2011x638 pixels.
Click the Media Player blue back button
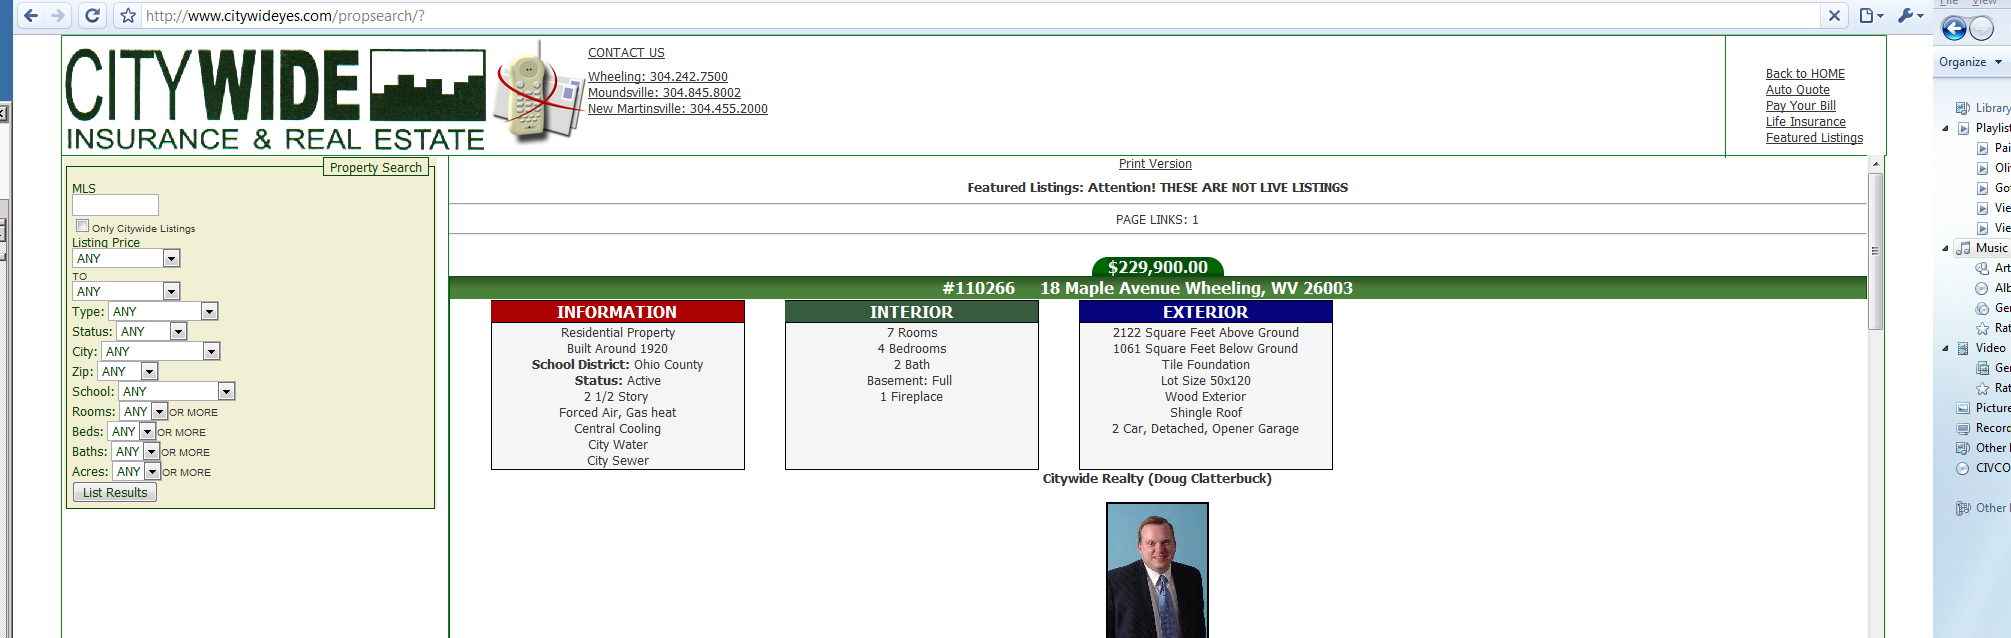(1954, 29)
